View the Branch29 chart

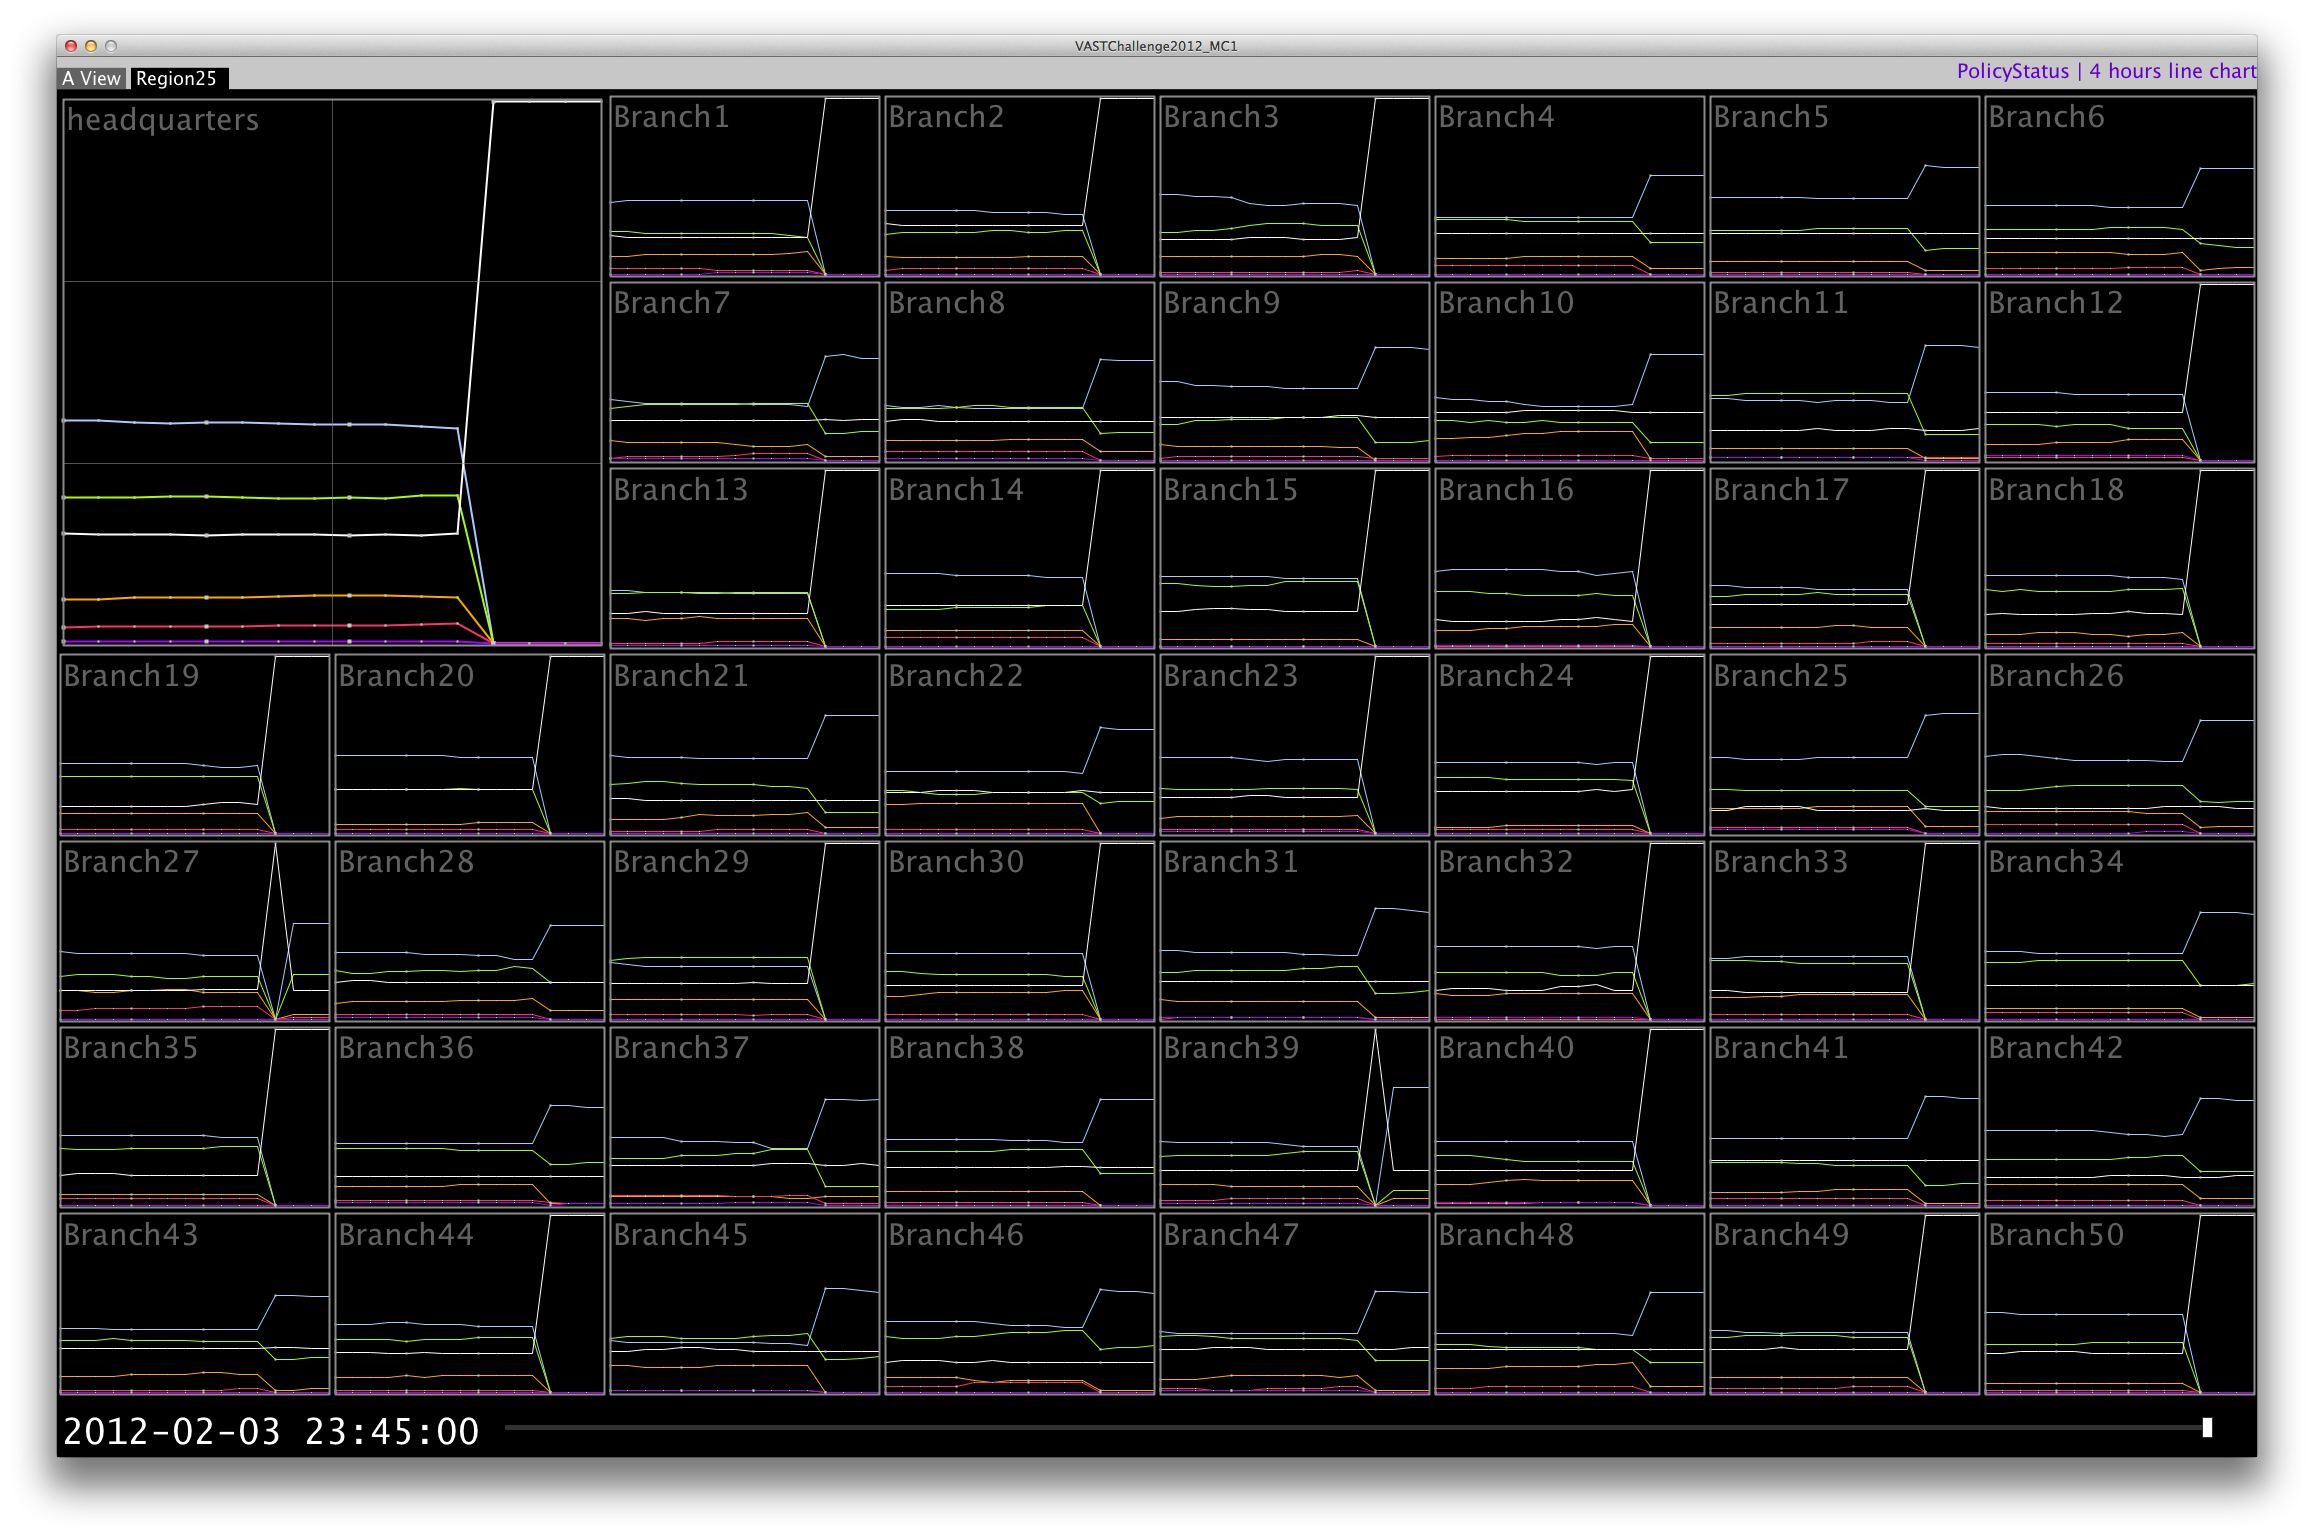coord(745,931)
